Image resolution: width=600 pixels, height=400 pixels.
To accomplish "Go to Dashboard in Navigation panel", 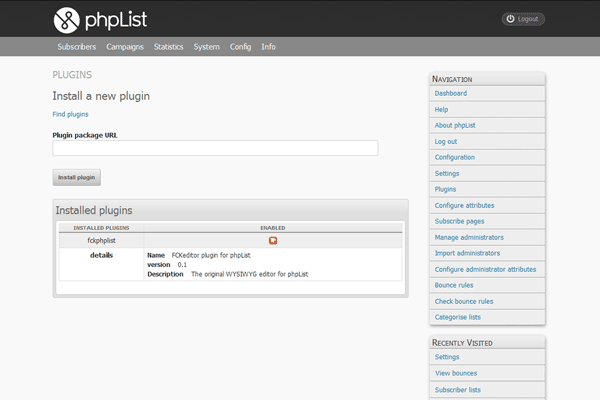I will click(451, 93).
